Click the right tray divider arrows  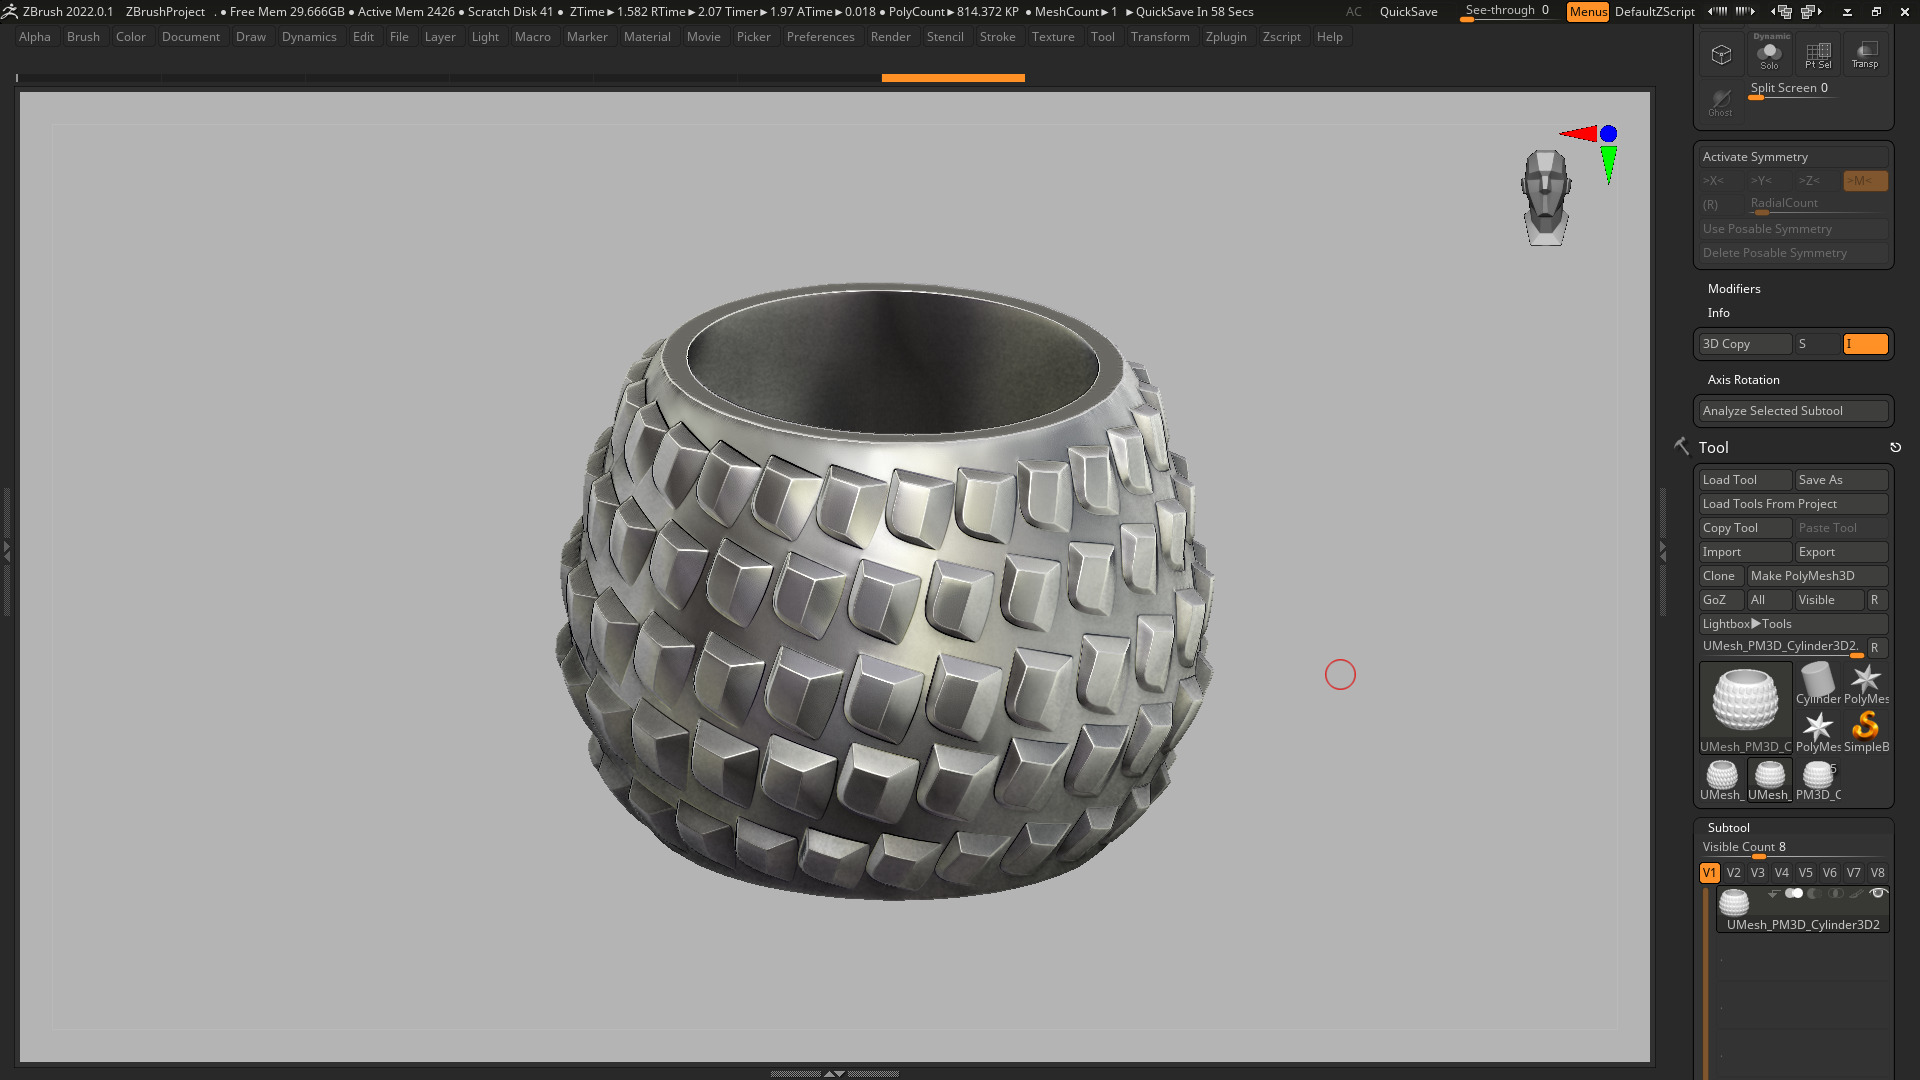(x=1663, y=551)
